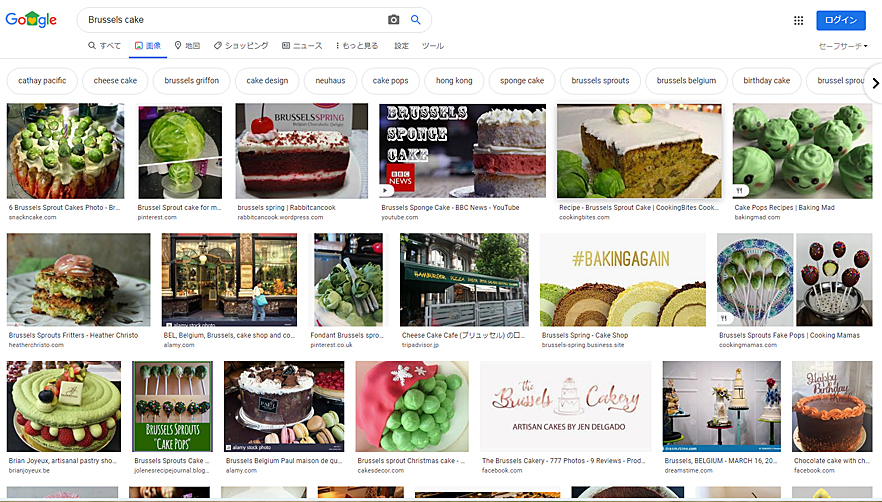Open the ツール options

(432, 46)
